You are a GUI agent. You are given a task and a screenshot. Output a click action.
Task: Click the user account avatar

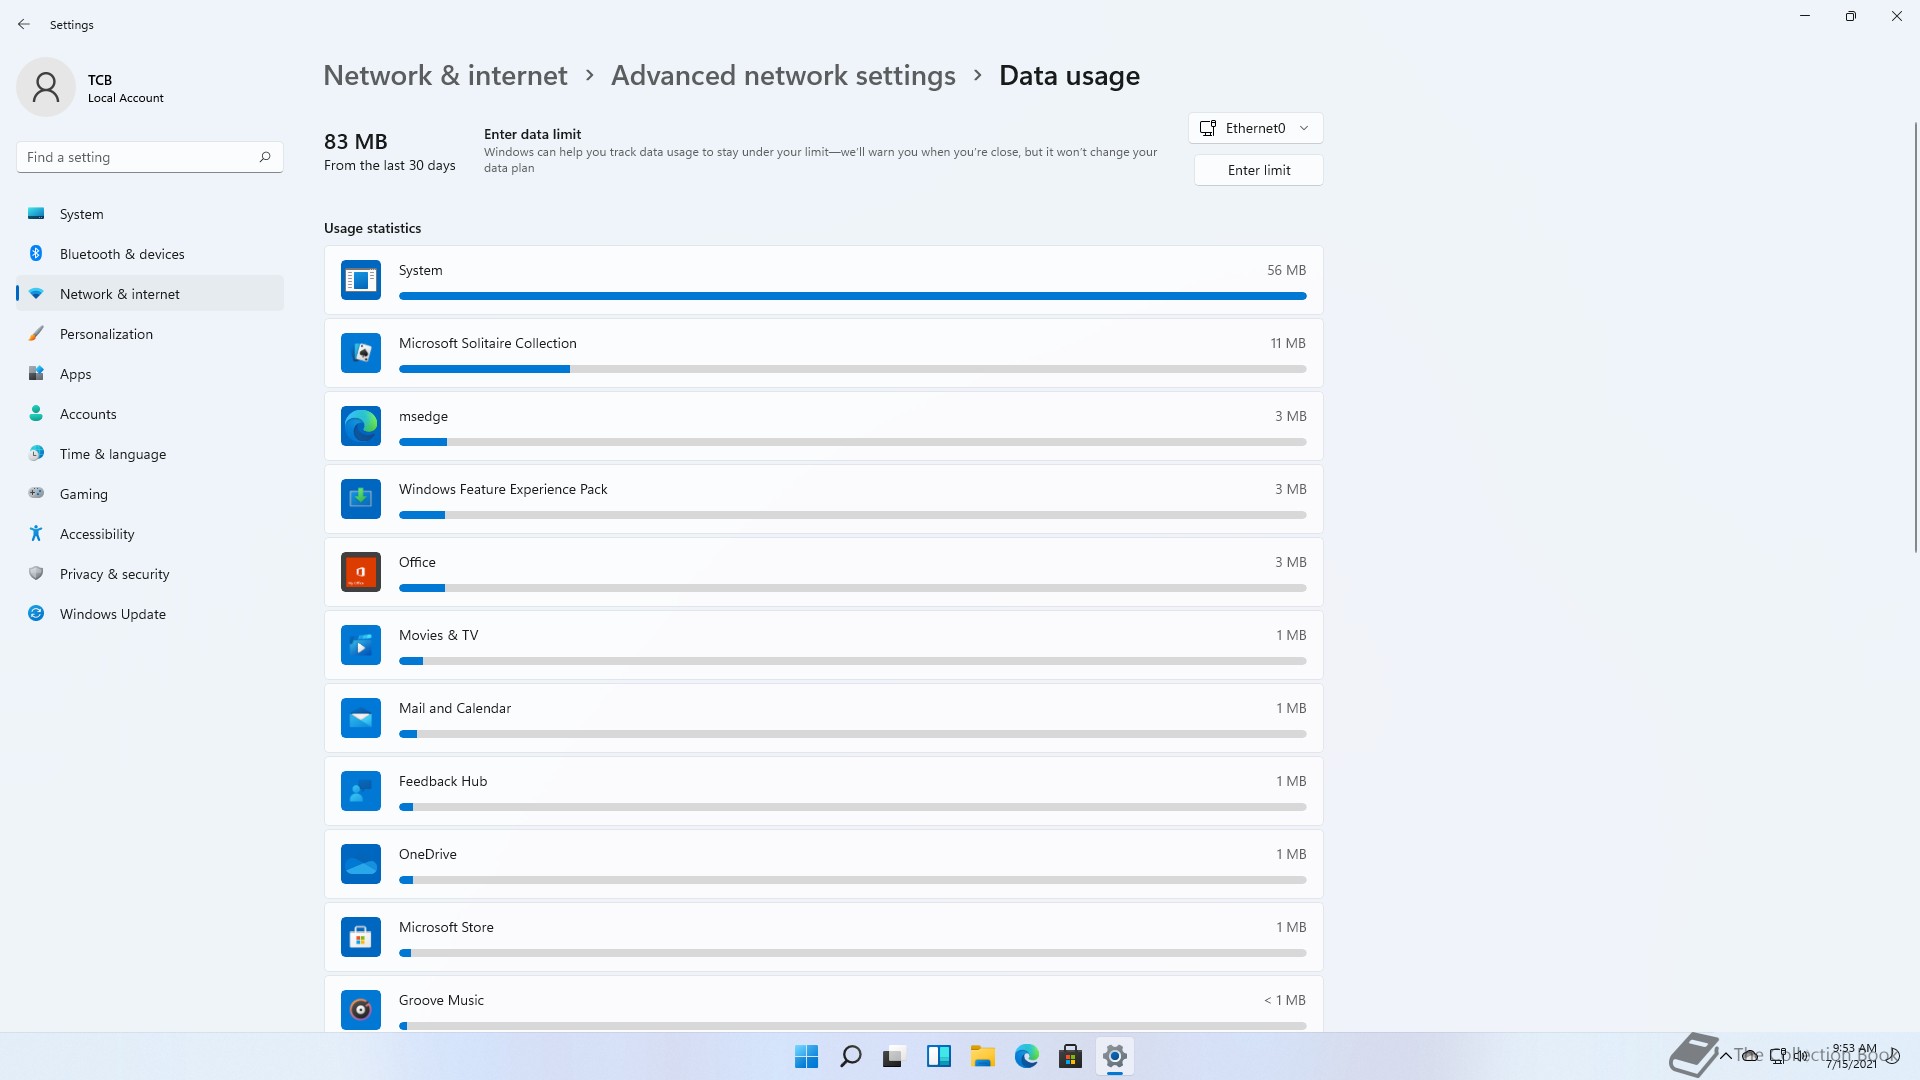click(x=46, y=87)
